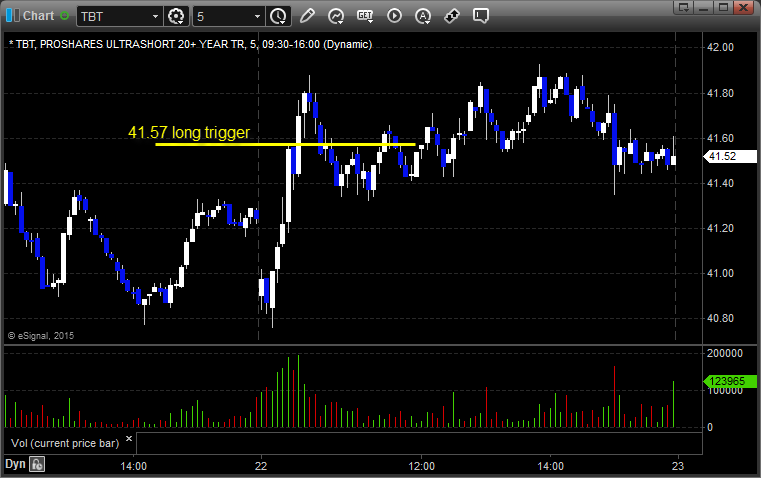Click the 200000 volume axis label
The image size is (761, 478).
click(x=725, y=353)
